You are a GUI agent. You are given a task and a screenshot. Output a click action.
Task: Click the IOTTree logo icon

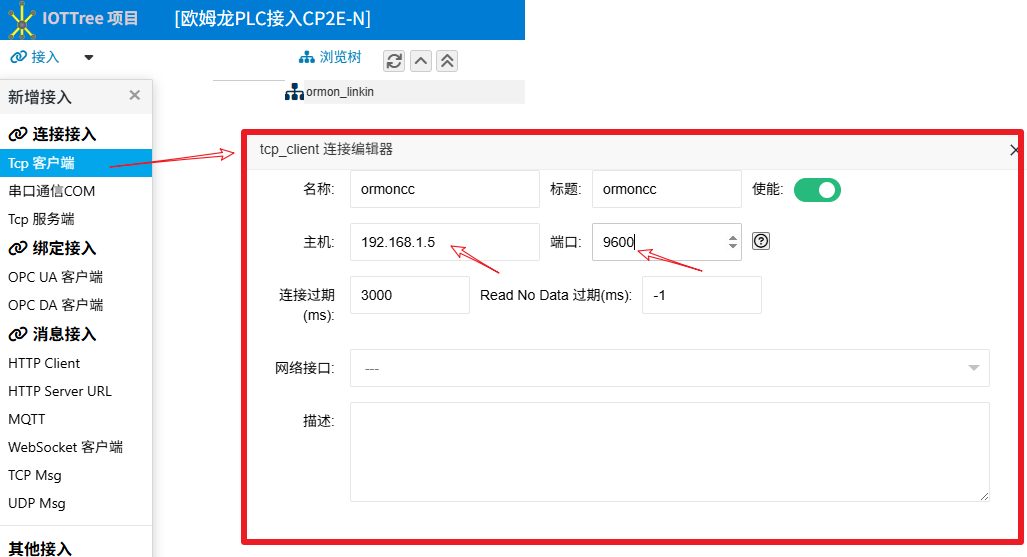click(x=22, y=20)
